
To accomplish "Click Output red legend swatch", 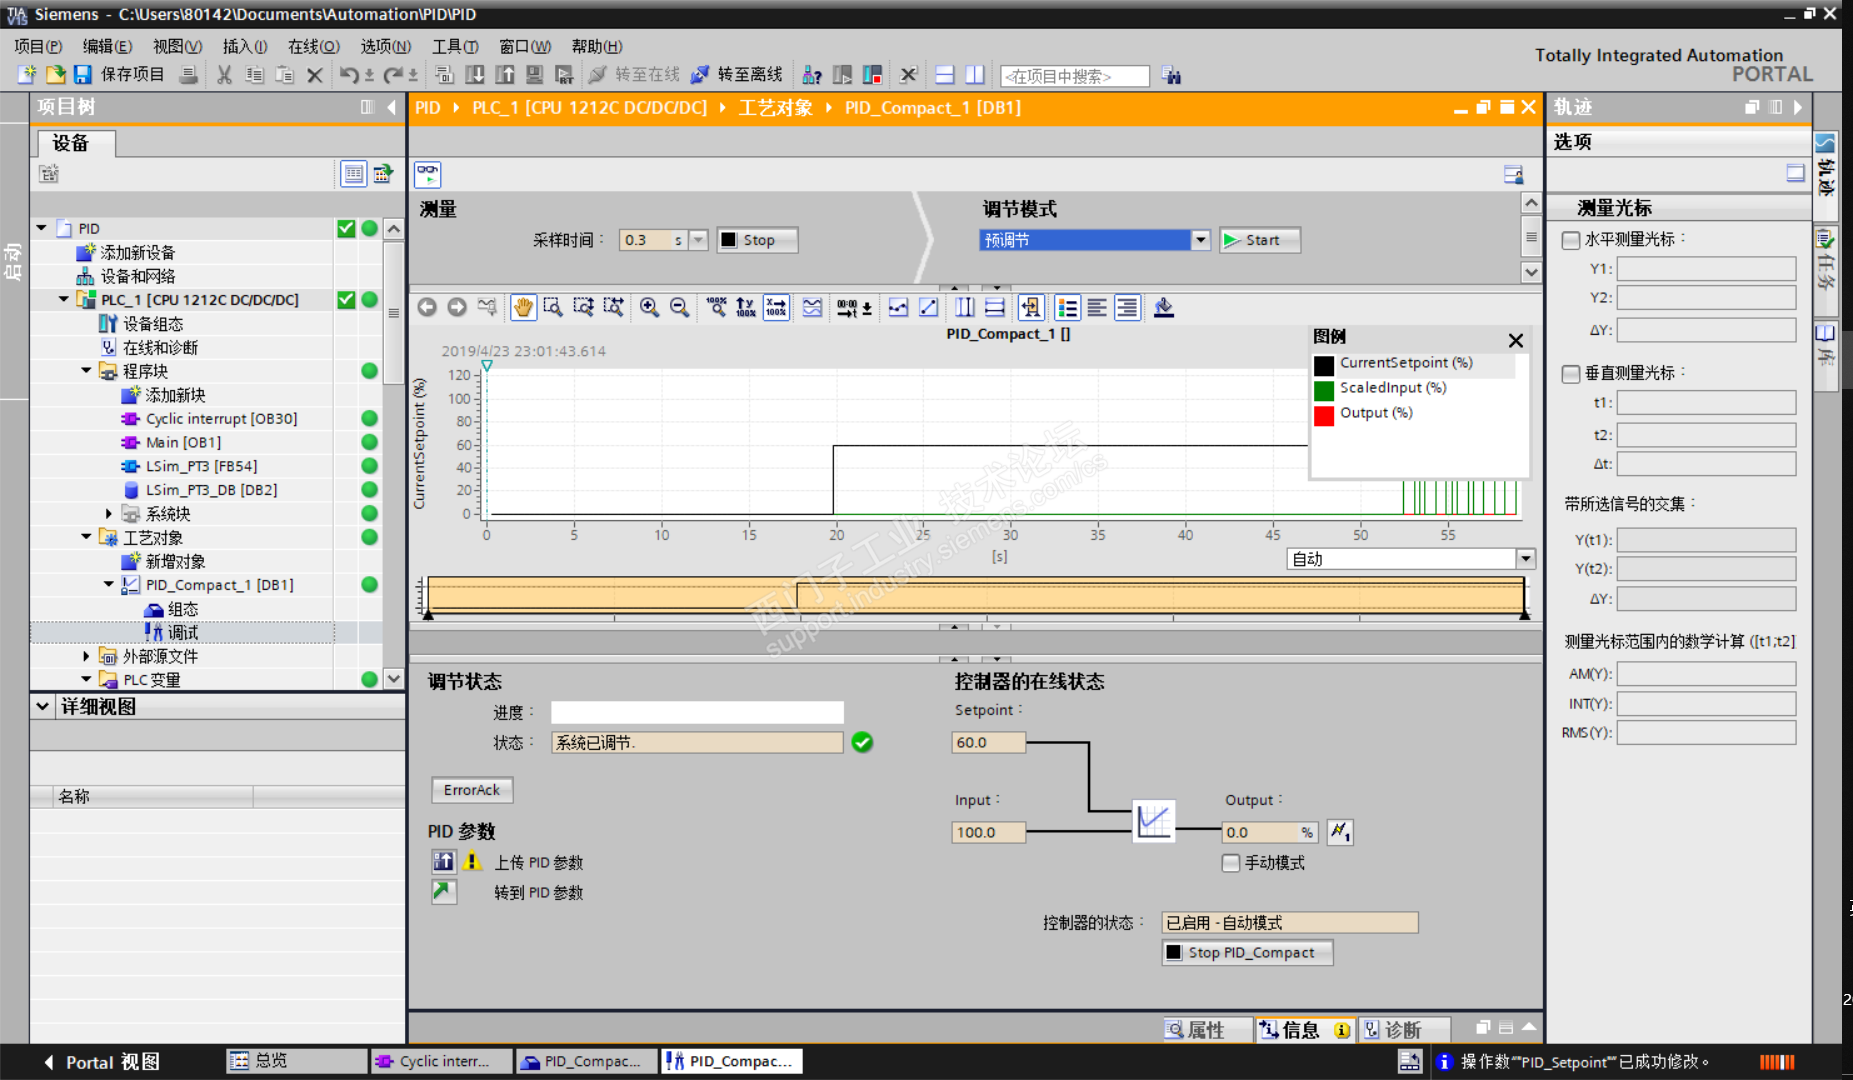I will click(1324, 415).
